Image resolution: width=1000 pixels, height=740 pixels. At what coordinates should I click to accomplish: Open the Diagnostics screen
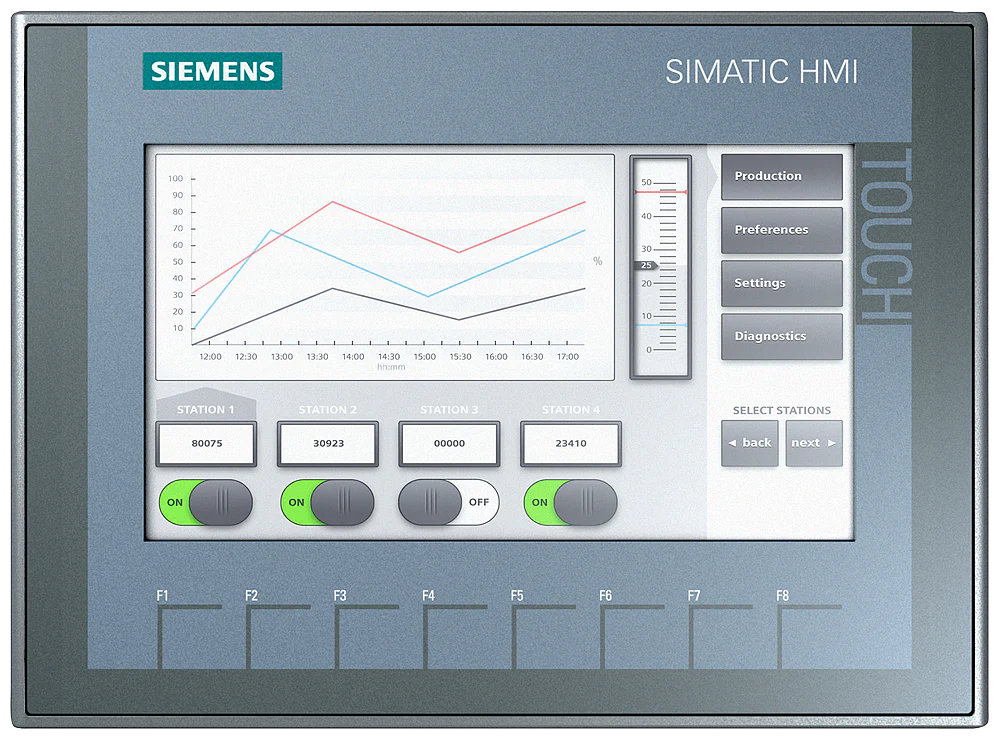tap(780, 336)
